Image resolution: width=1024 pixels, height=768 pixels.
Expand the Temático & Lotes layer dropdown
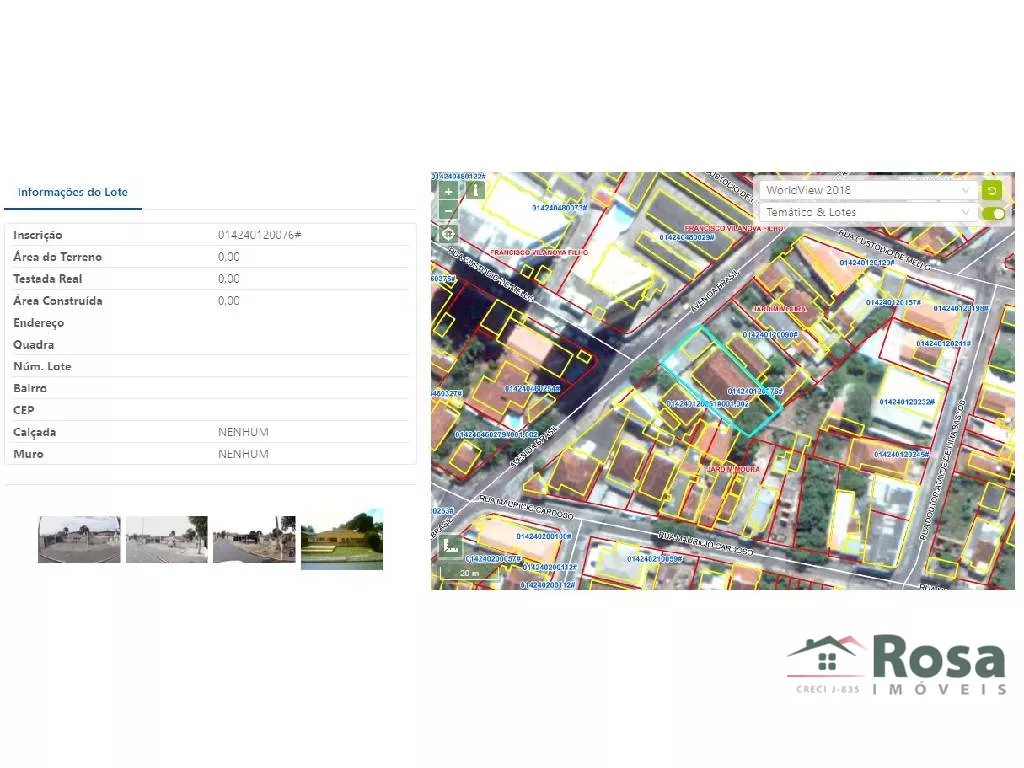tap(867, 212)
